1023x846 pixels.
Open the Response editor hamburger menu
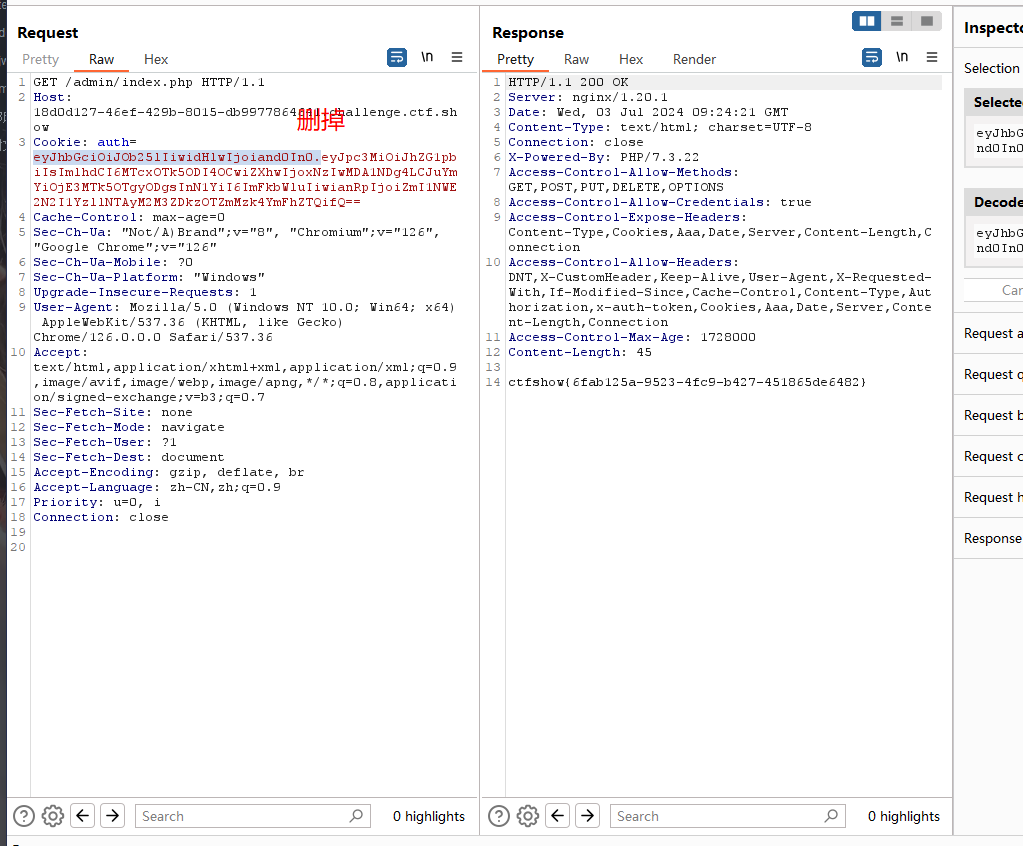[932, 57]
